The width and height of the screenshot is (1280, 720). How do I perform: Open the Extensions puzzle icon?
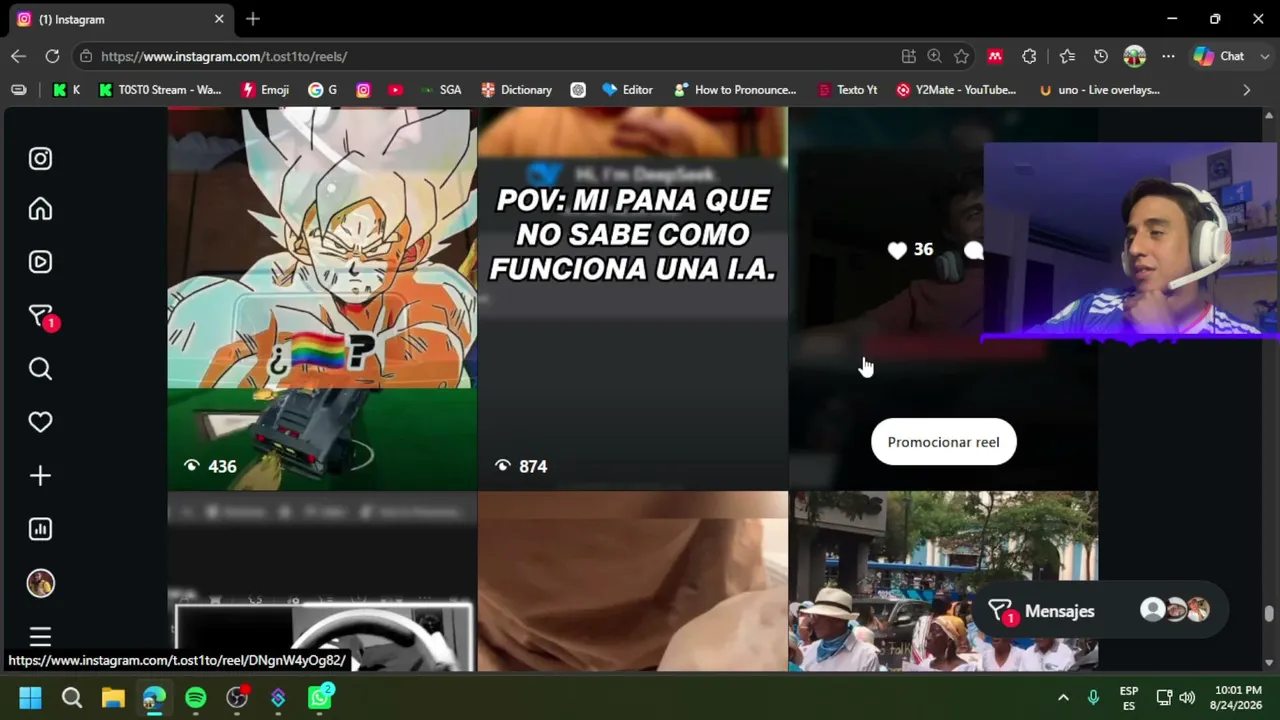[x=1029, y=56]
